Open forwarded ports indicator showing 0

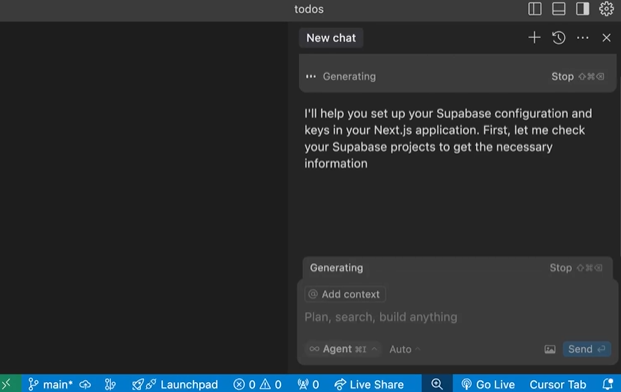(x=308, y=384)
